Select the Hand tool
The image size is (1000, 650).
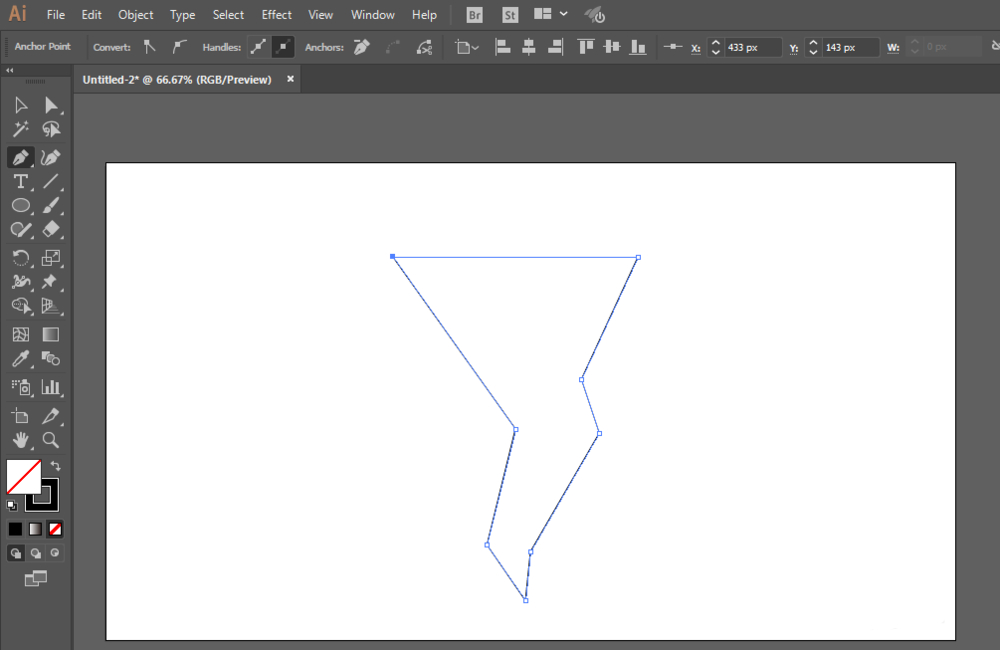pyautogui.click(x=20, y=440)
